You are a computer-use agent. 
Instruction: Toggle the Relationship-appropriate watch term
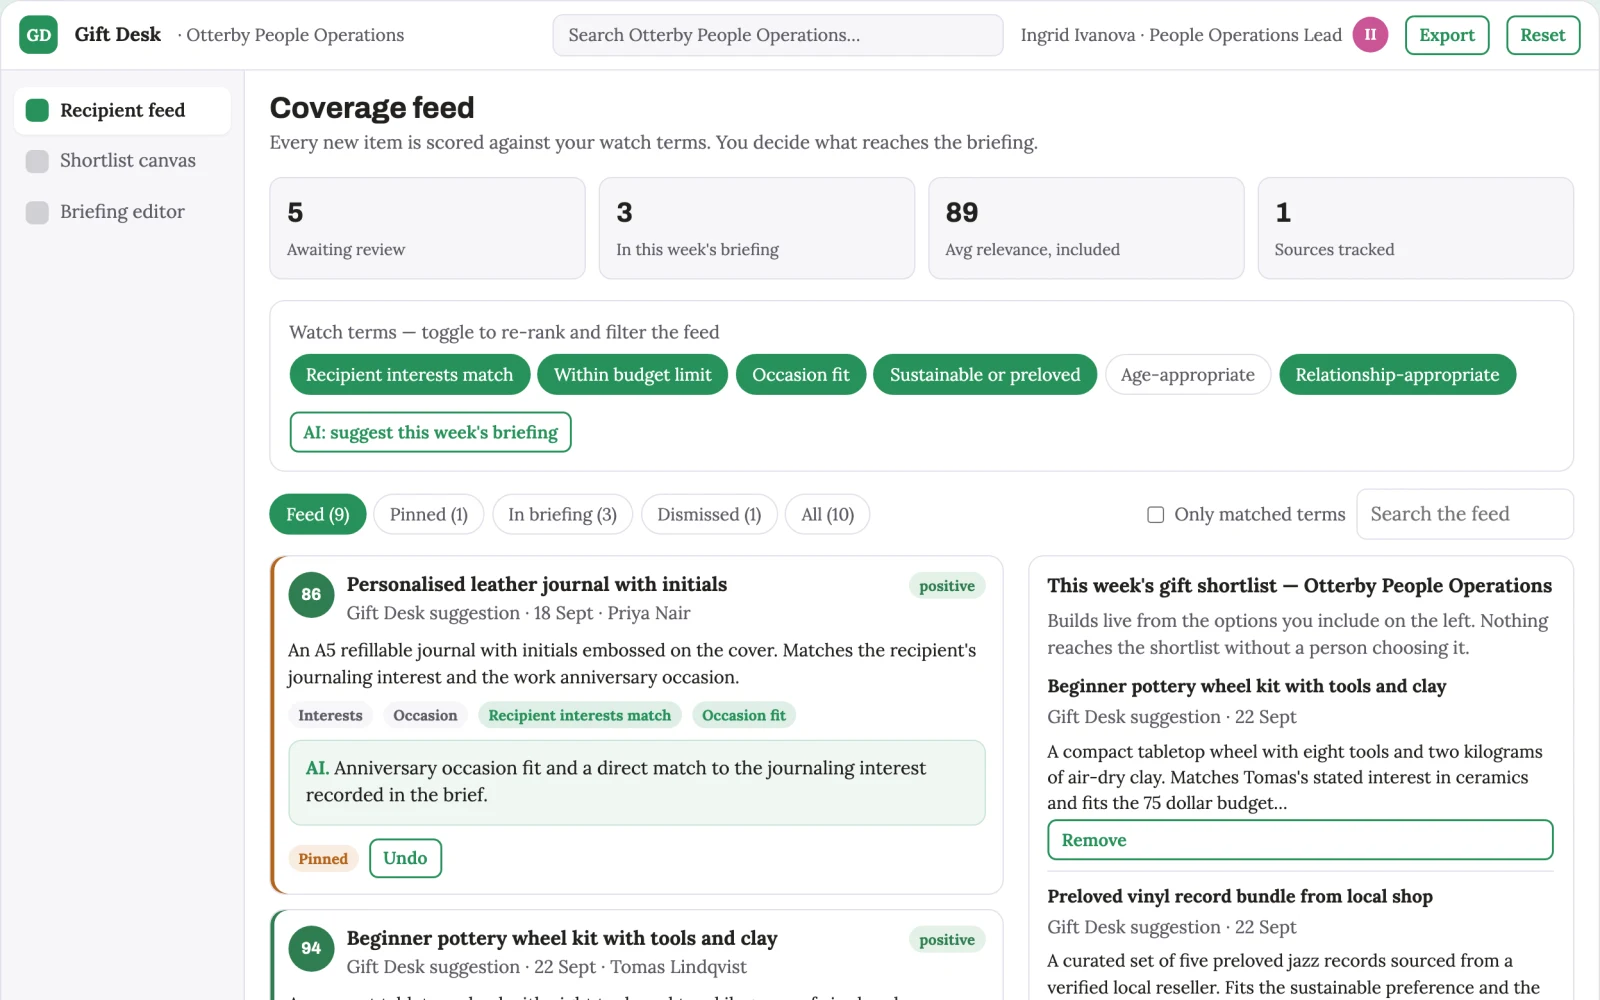(x=1397, y=375)
